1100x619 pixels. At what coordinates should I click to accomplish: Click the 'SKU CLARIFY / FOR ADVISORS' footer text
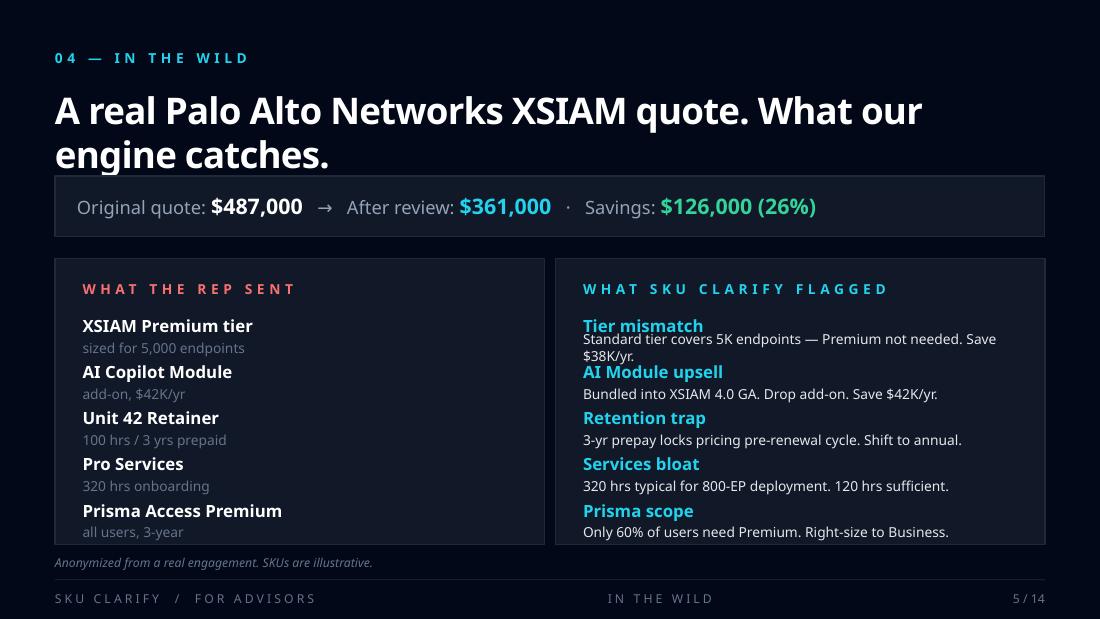(x=185, y=599)
